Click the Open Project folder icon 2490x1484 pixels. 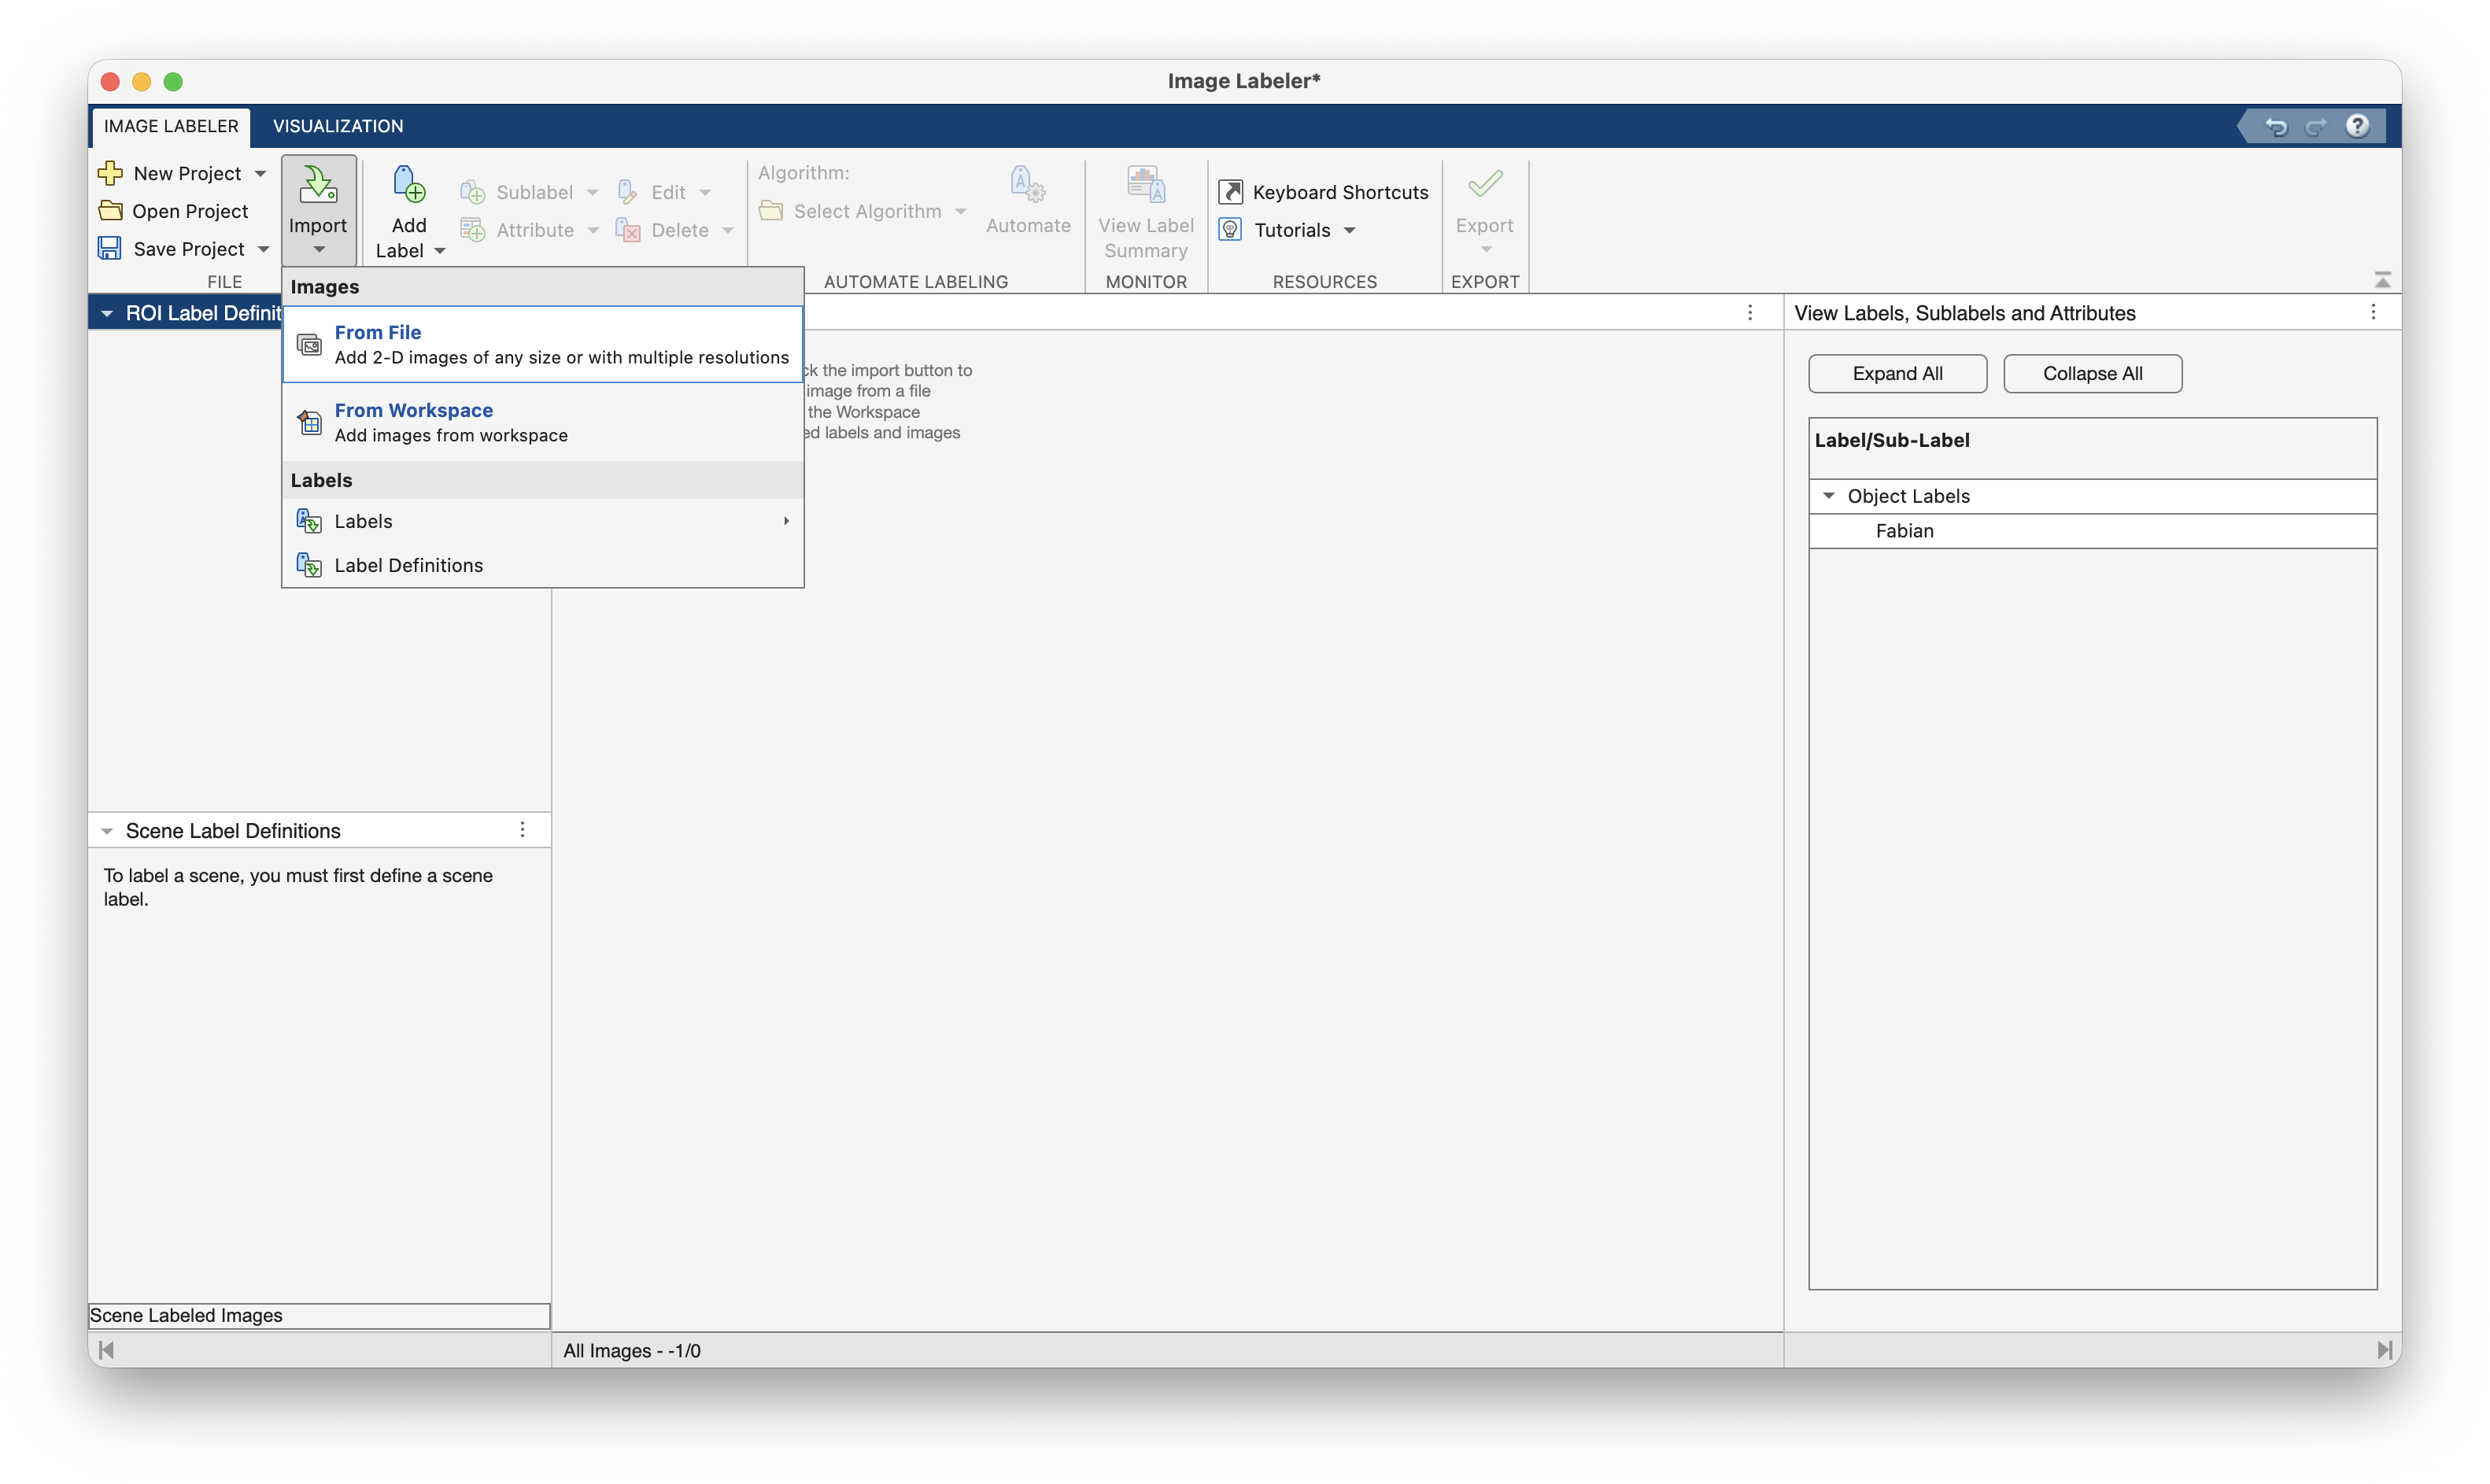pos(110,211)
